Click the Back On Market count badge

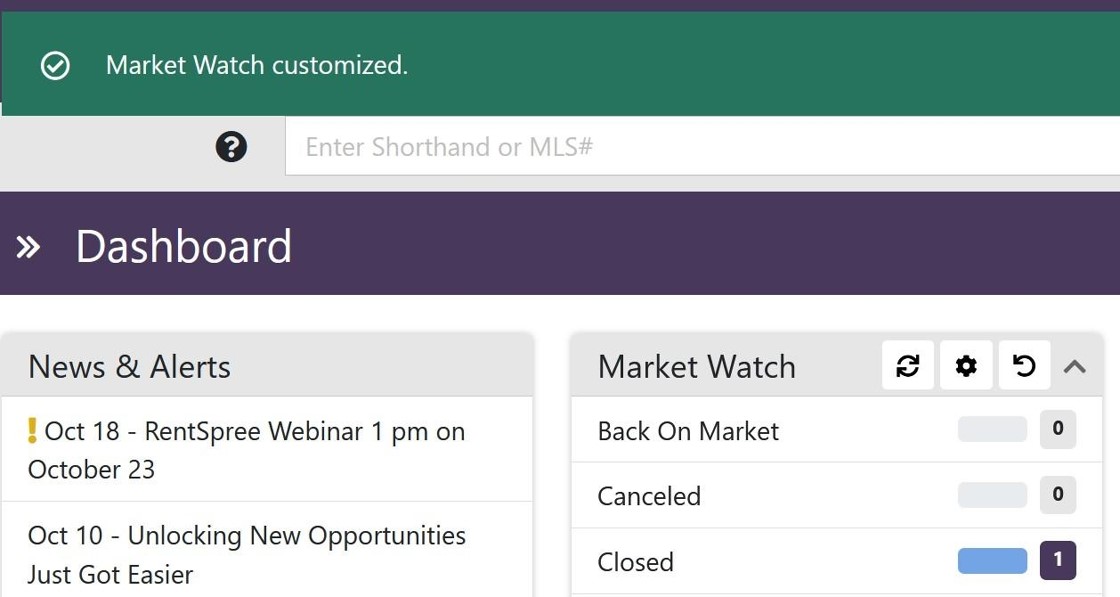coord(1058,429)
